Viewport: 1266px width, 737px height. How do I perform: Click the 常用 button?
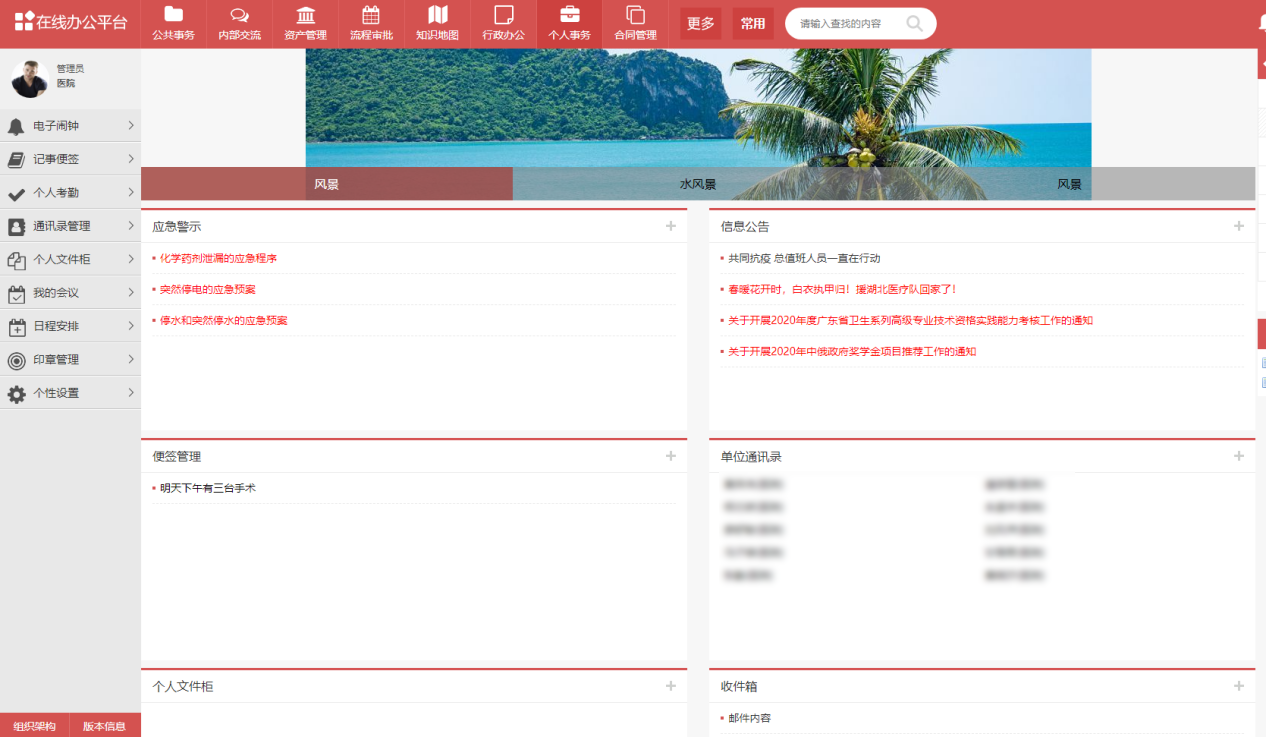753,24
